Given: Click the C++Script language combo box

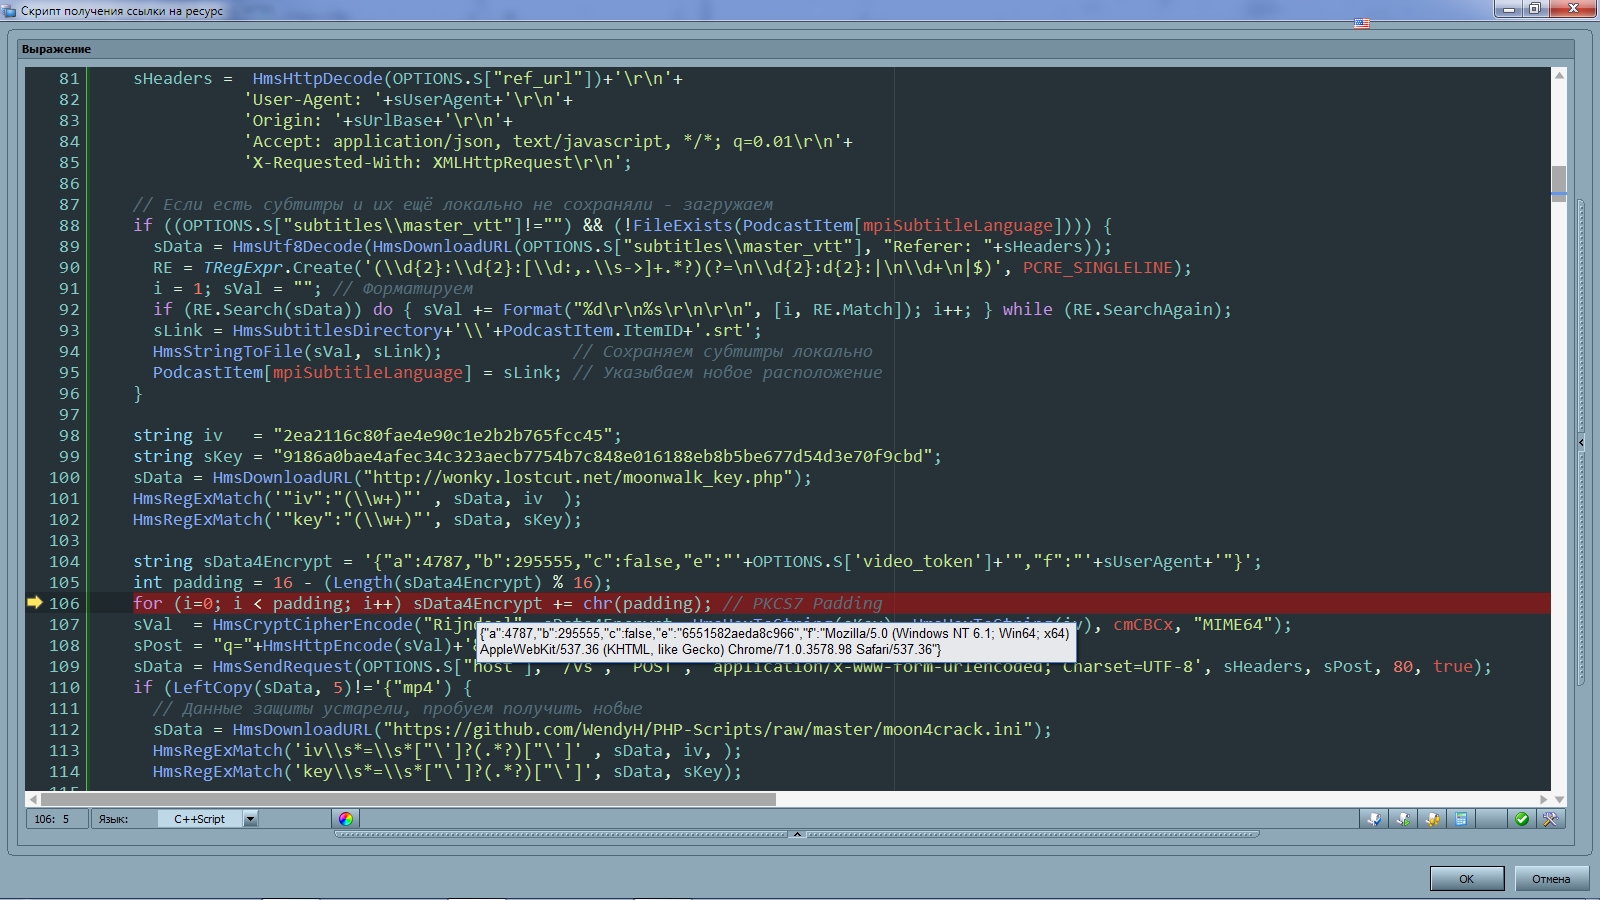Looking at the screenshot, I should (x=199, y=819).
